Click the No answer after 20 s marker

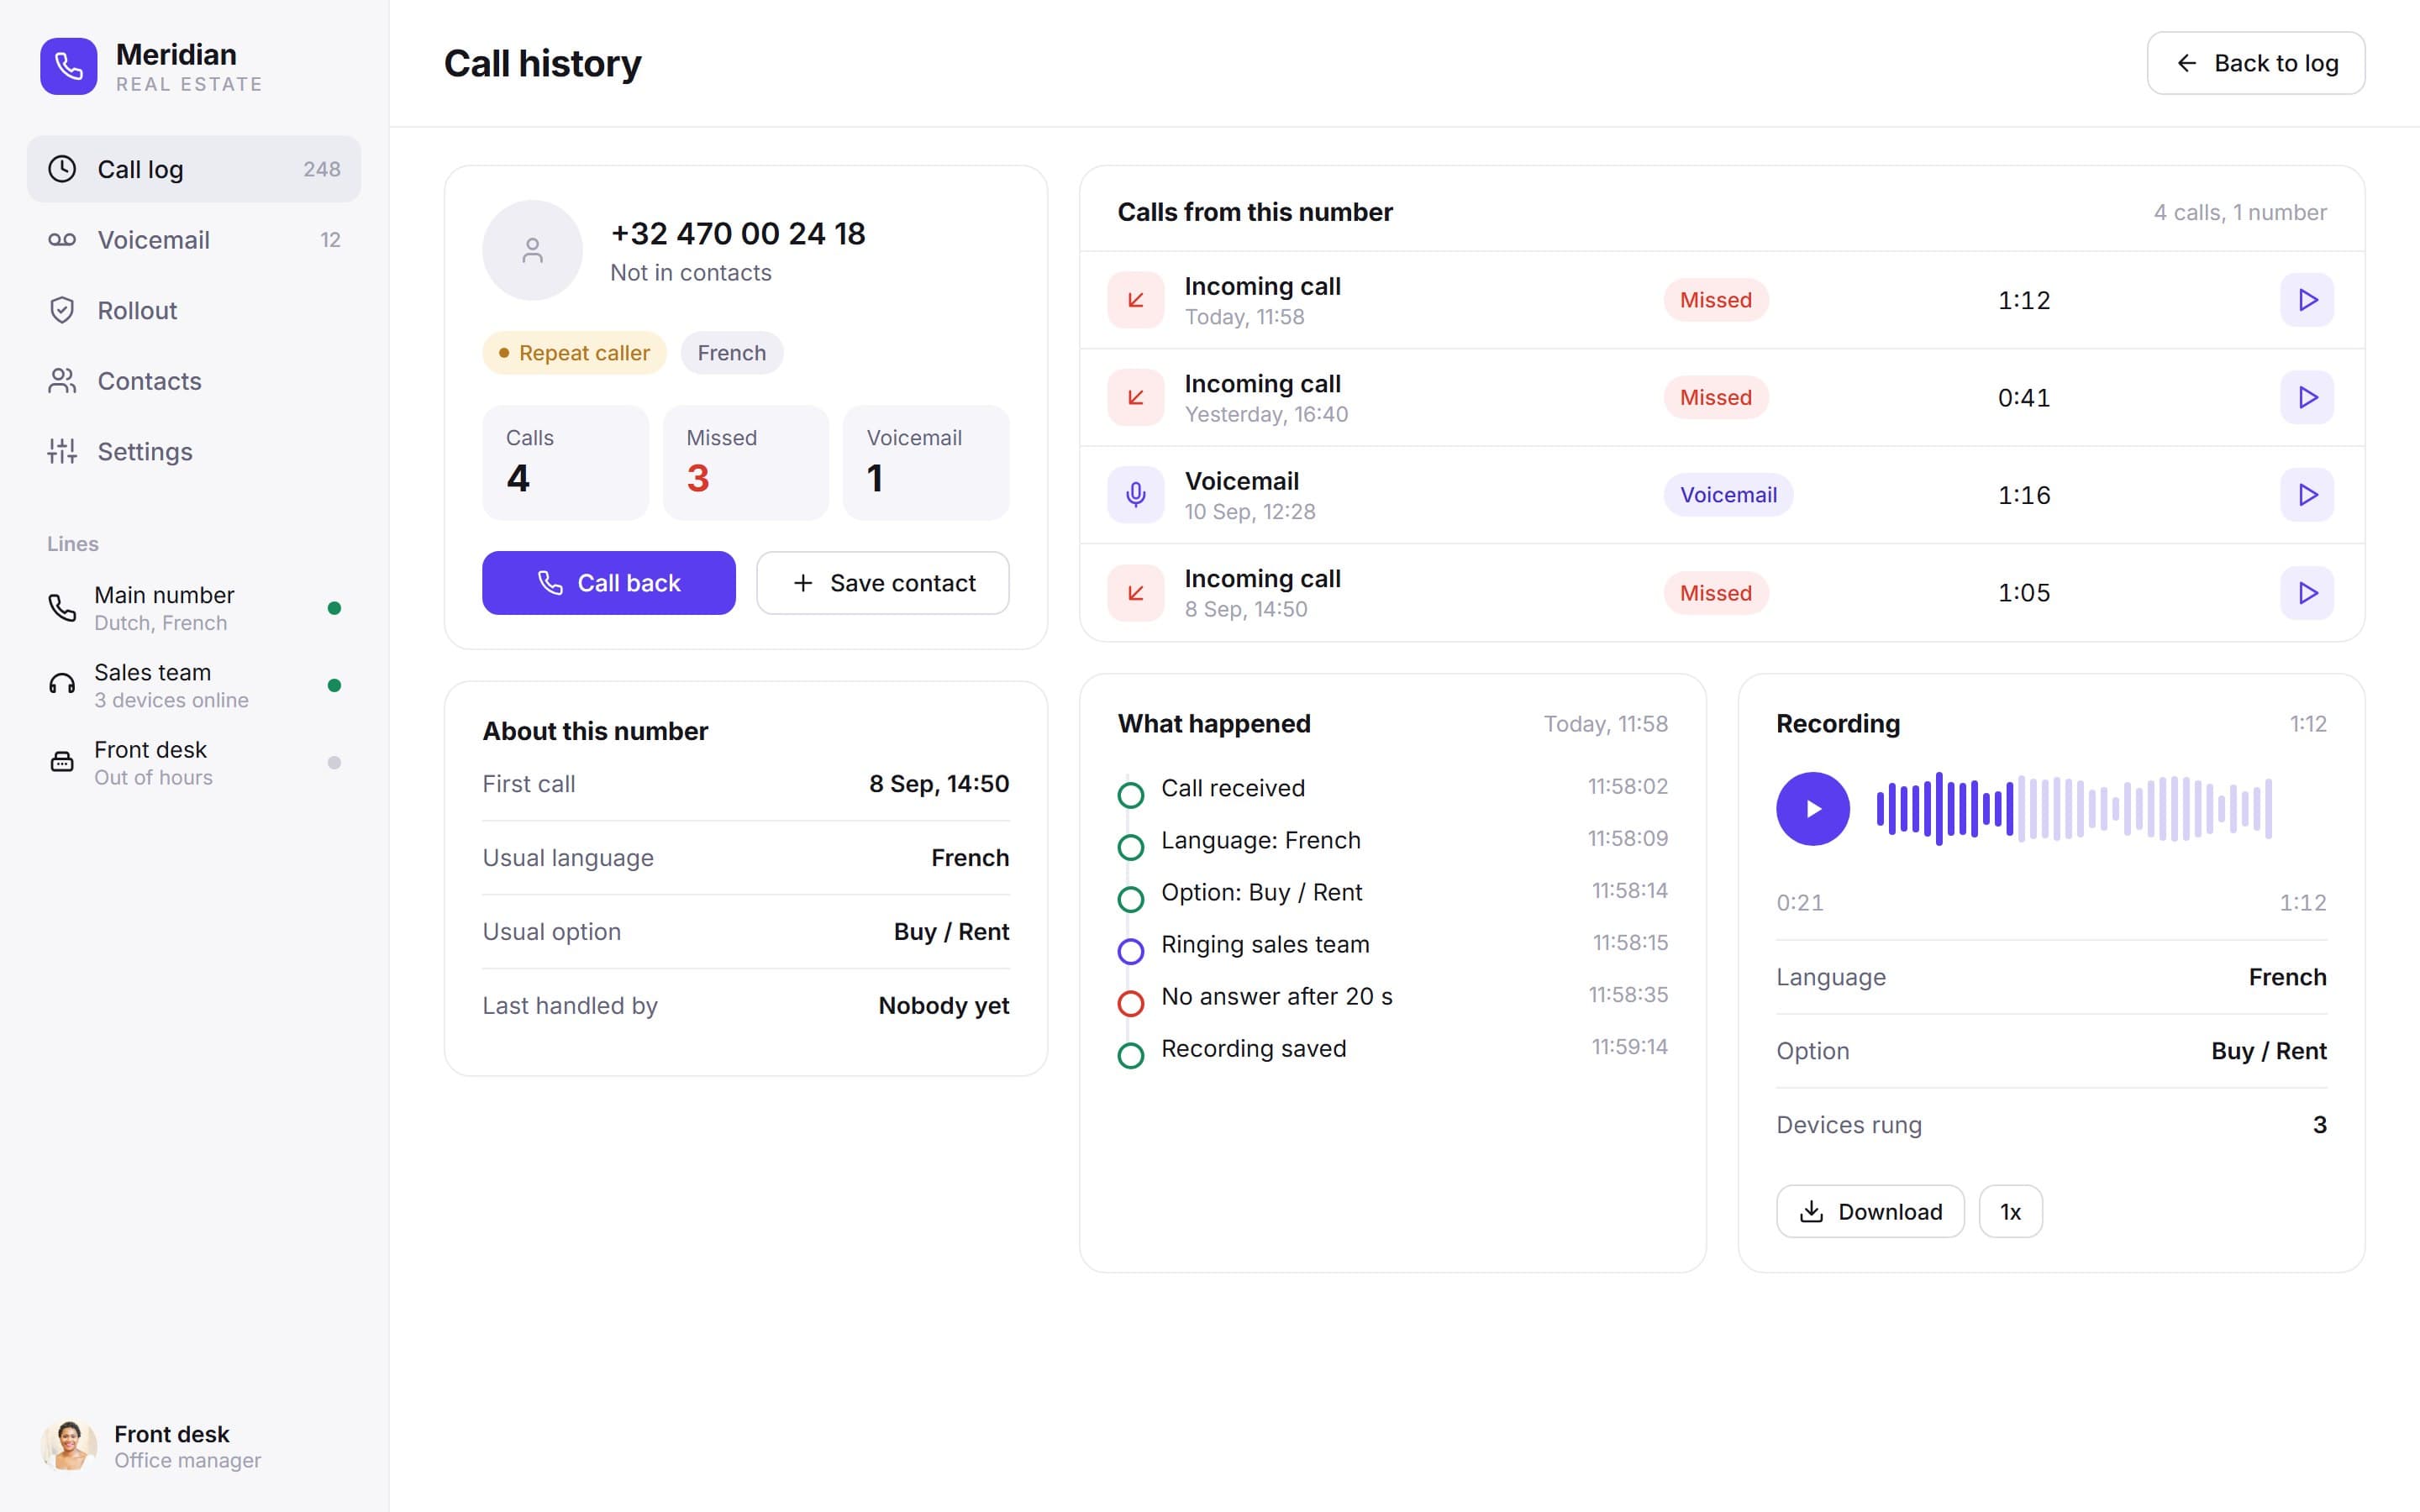pyautogui.click(x=1130, y=1003)
